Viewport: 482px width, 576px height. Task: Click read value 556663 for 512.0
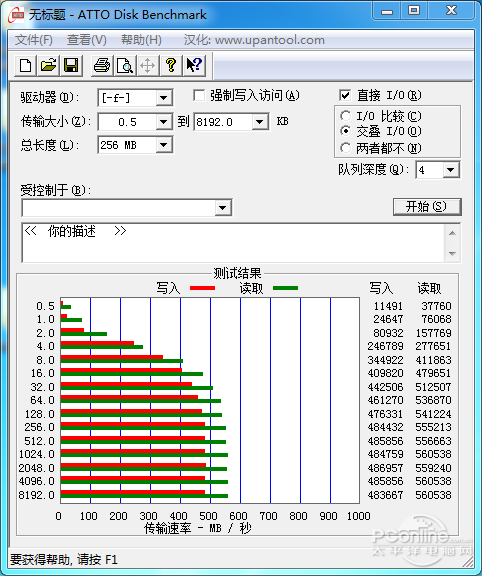coord(433,441)
